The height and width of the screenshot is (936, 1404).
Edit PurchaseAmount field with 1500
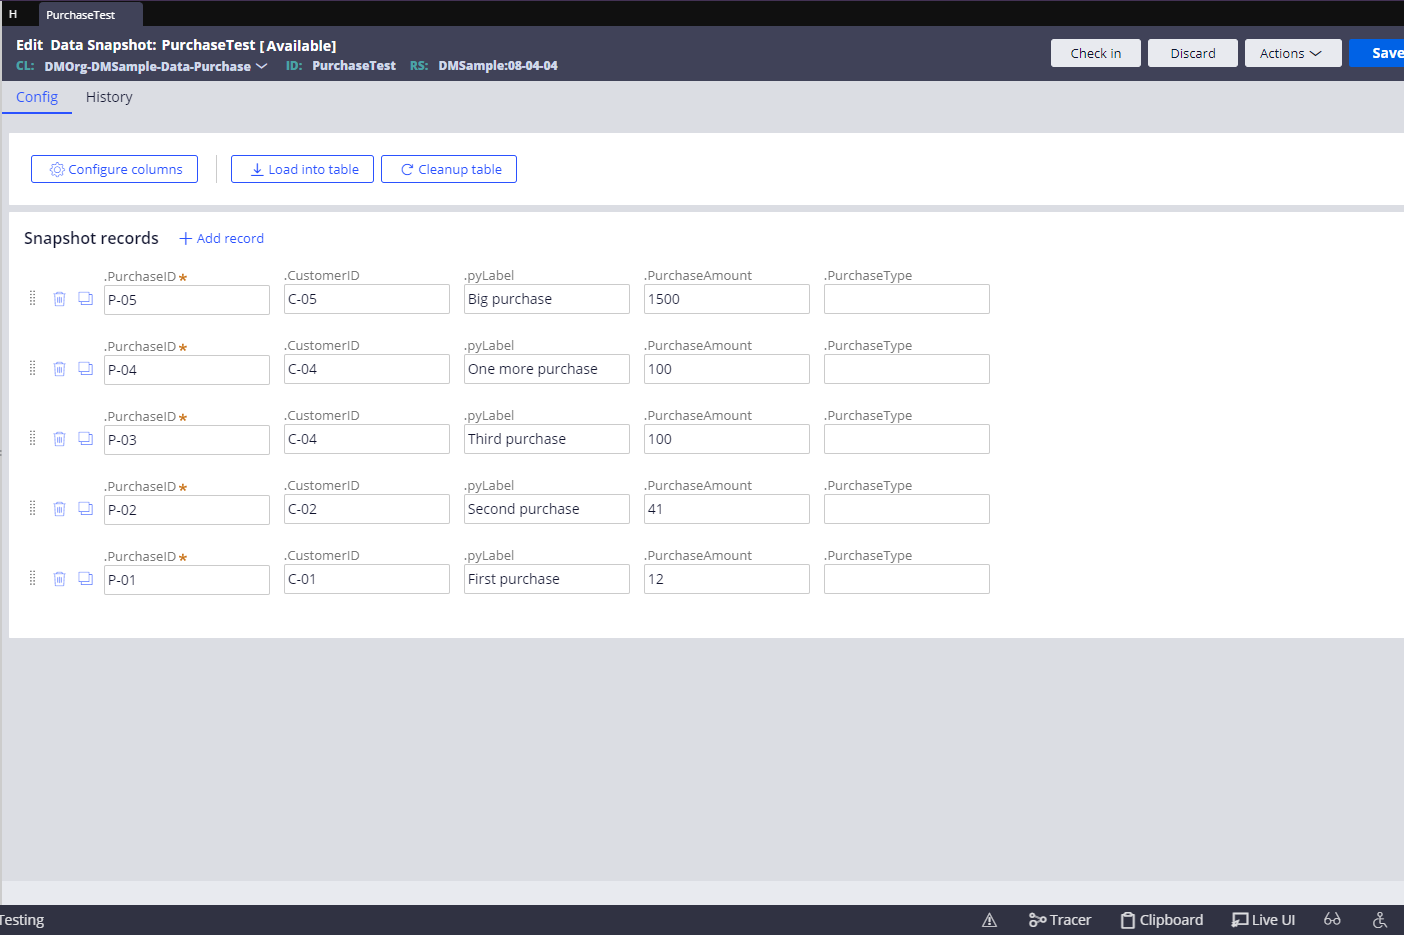pos(727,299)
